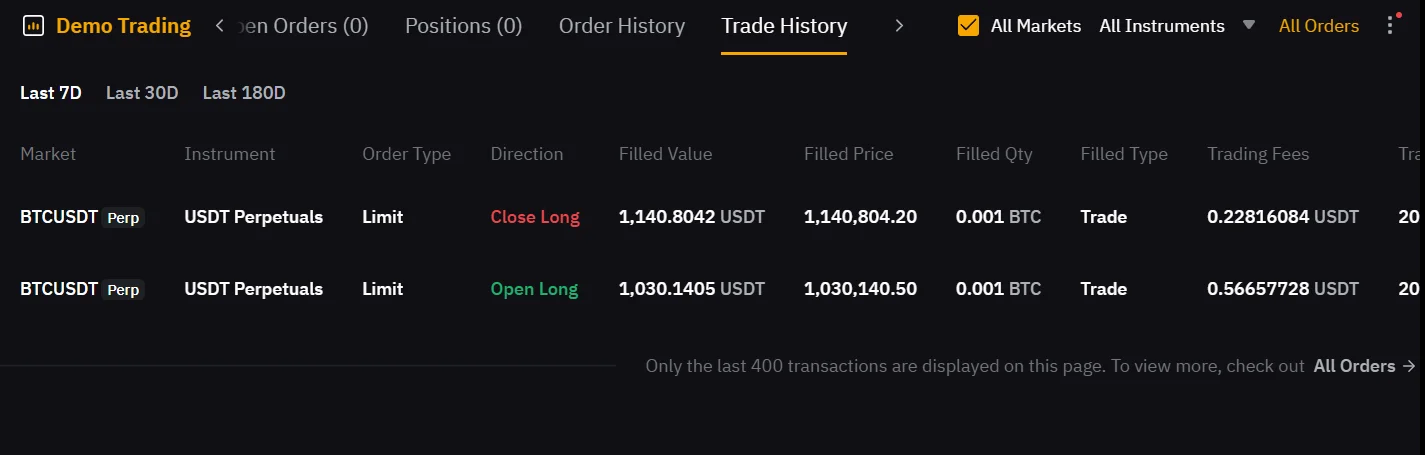The image size is (1425, 455).
Task: Click the Demo Trading title
Action: click(123, 26)
